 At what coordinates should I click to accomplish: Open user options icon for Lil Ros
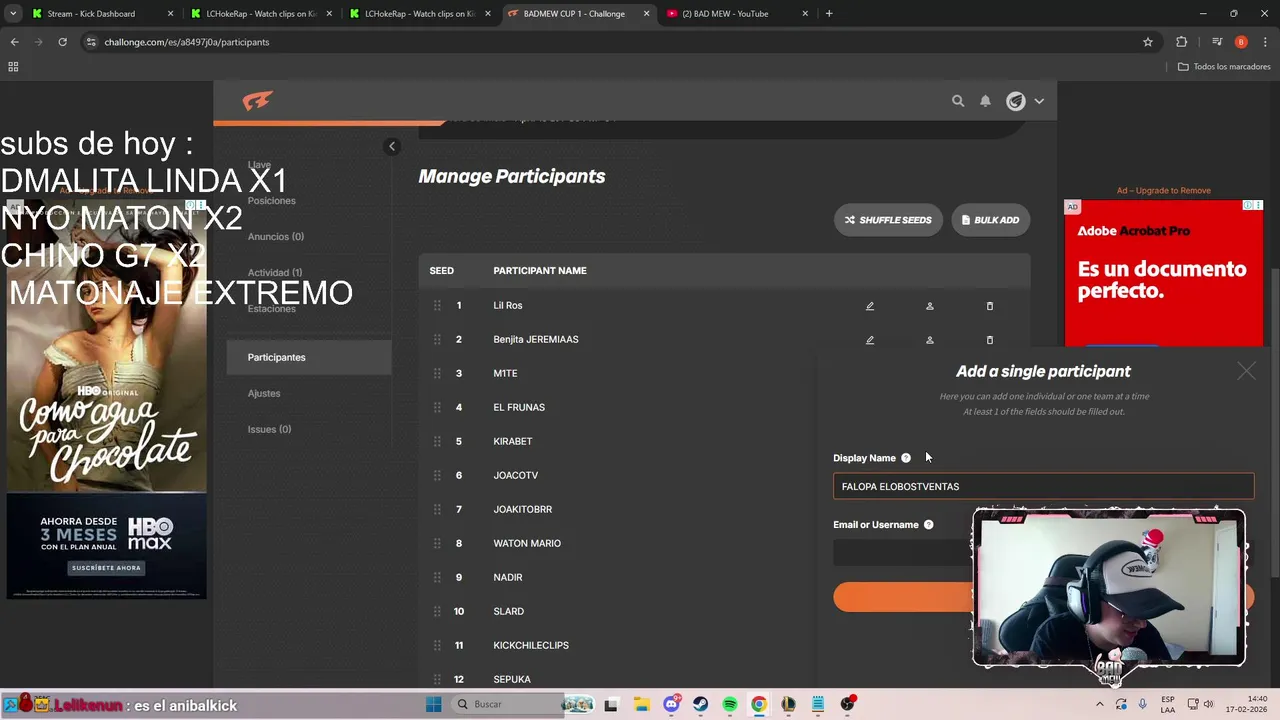(x=930, y=306)
